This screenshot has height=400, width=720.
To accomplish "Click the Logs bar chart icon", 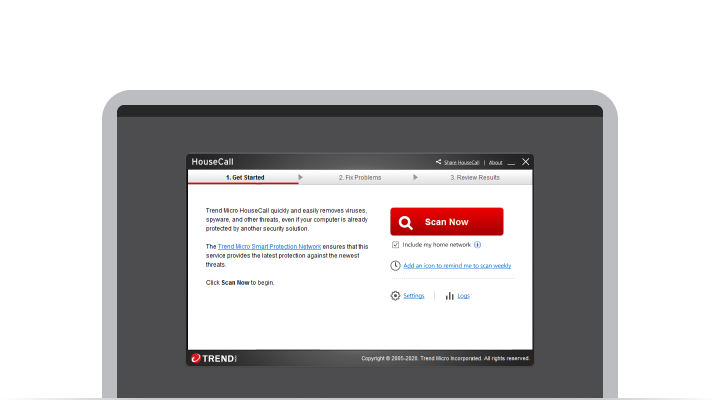I will pyautogui.click(x=450, y=296).
